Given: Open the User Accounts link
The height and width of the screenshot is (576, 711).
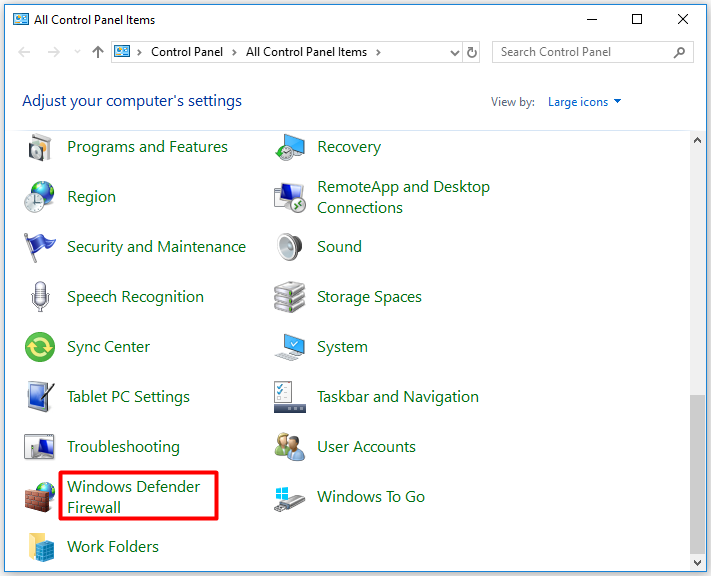Looking at the screenshot, I should [366, 447].
